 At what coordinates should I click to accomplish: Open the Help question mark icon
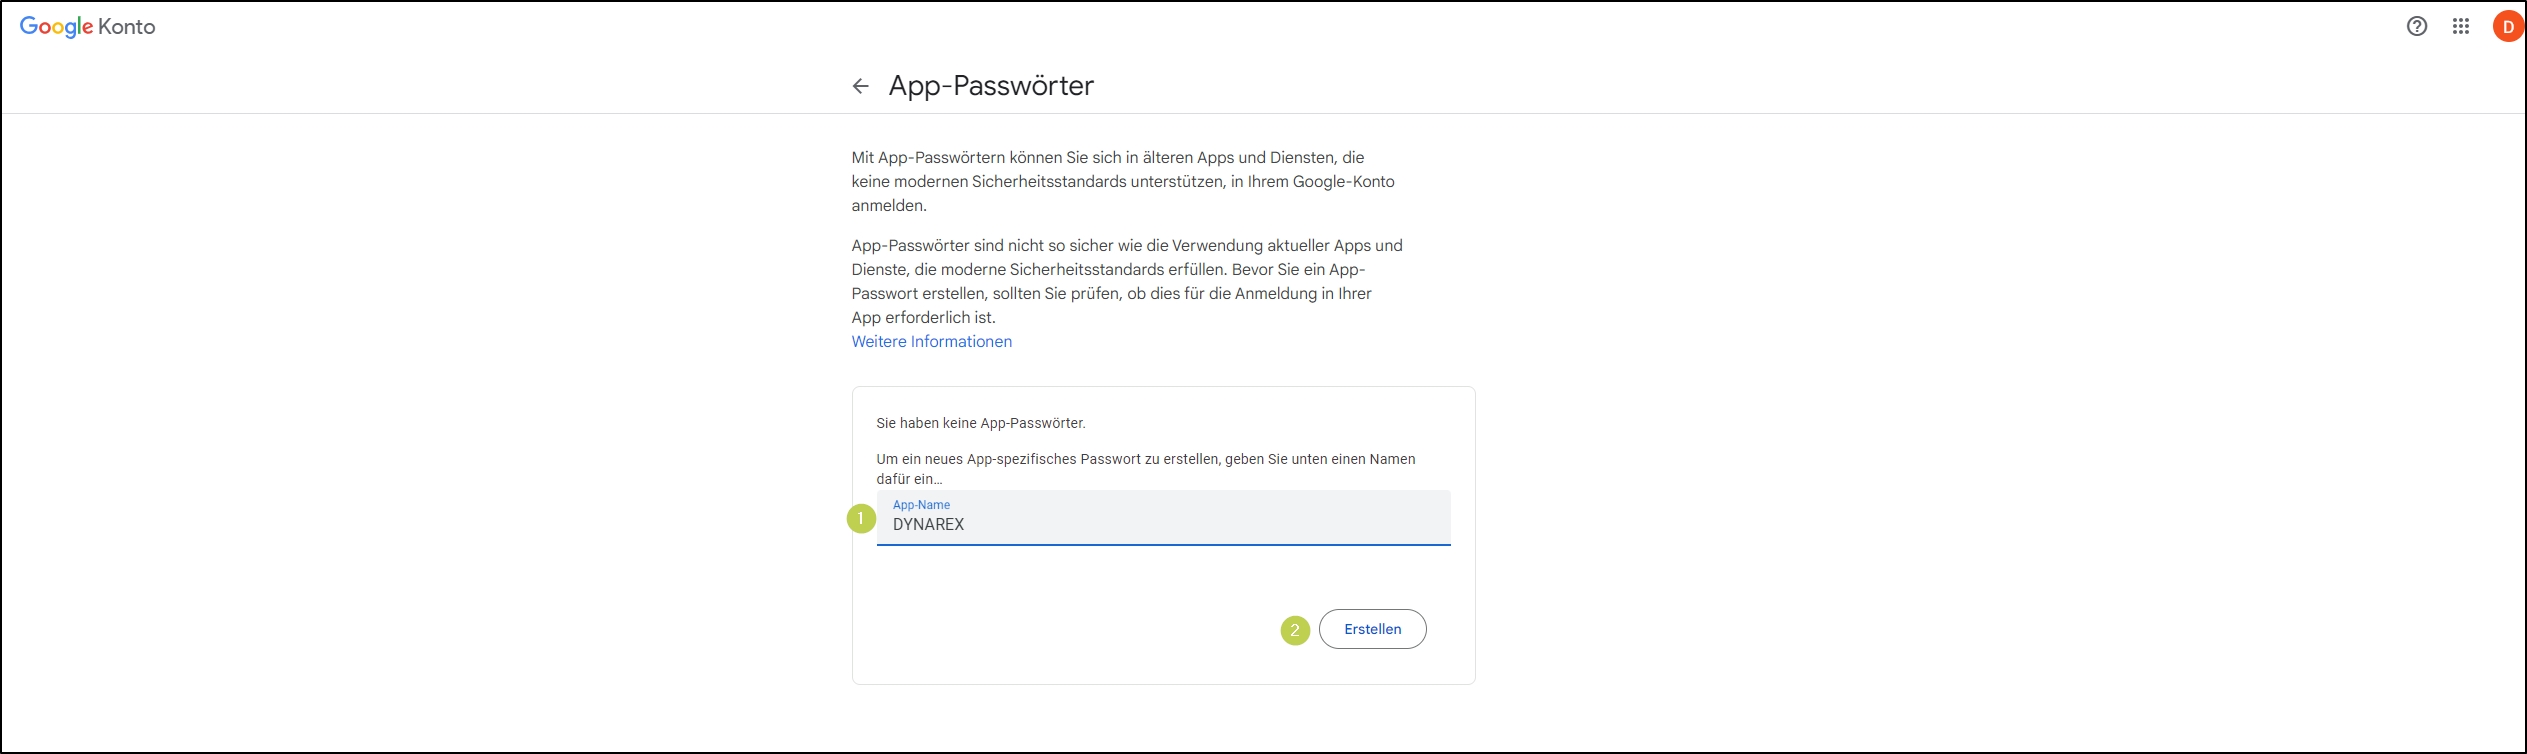pyautogui.click(x=2416, y=27)
